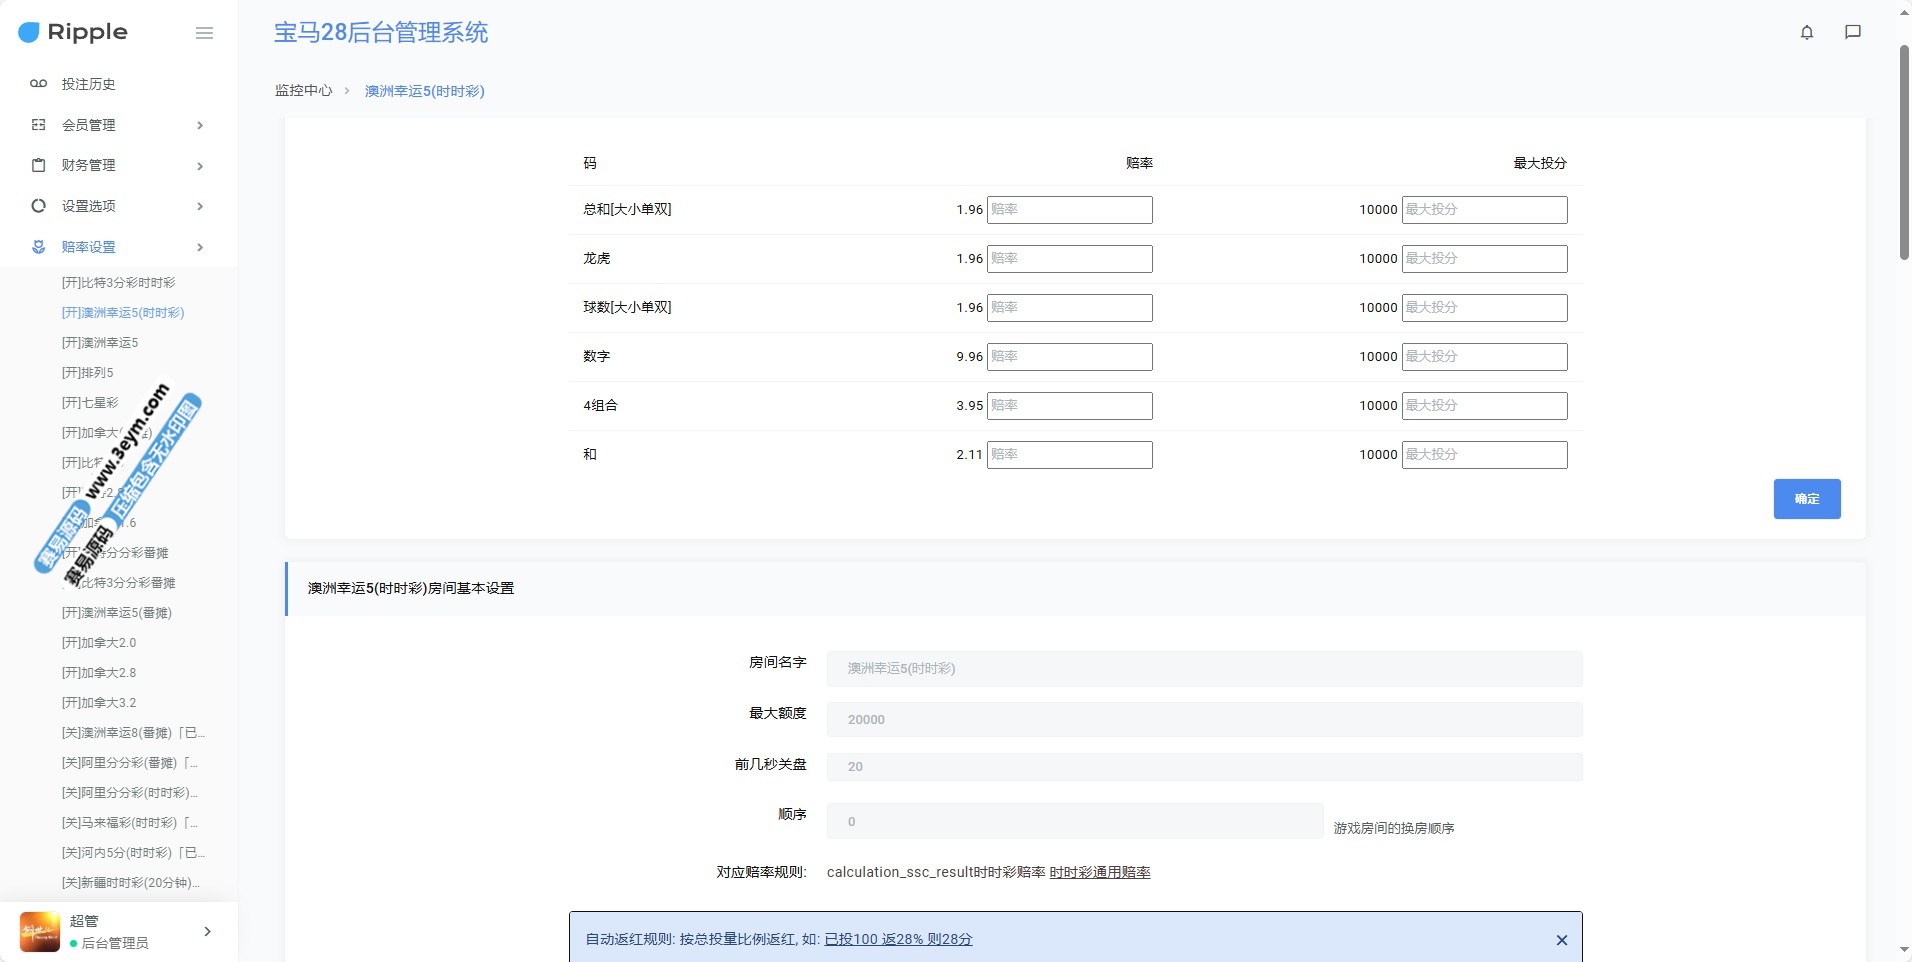Open the chat message icon

1852,32
